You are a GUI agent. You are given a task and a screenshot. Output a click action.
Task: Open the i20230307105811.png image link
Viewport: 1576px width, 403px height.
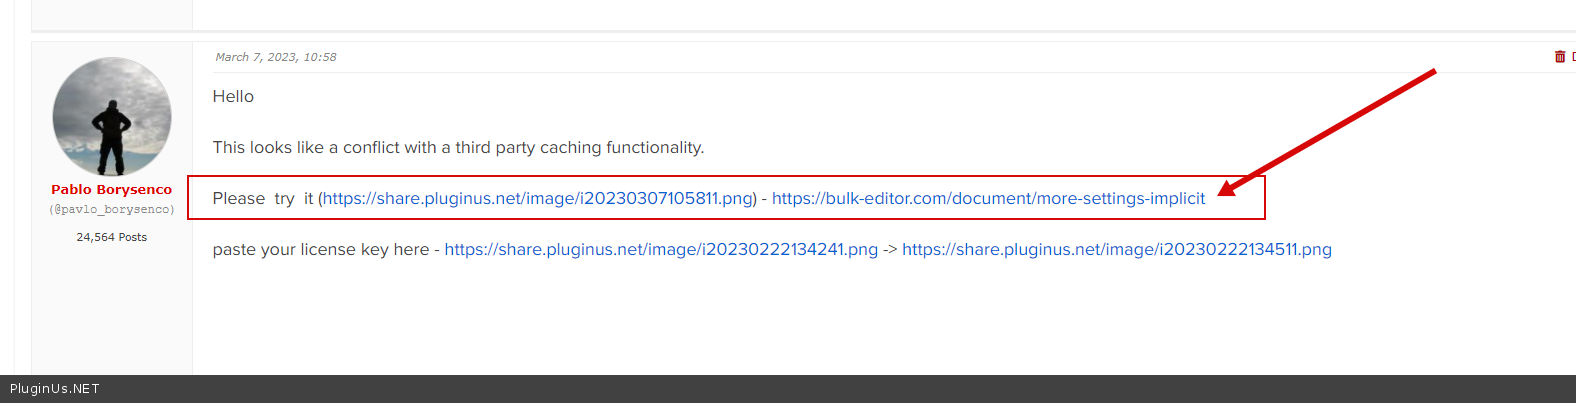point(537,198)
